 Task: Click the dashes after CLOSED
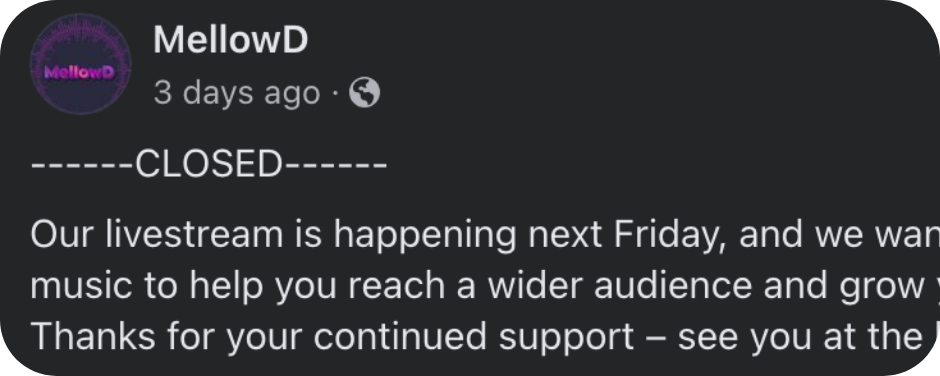tap(335, 164)
